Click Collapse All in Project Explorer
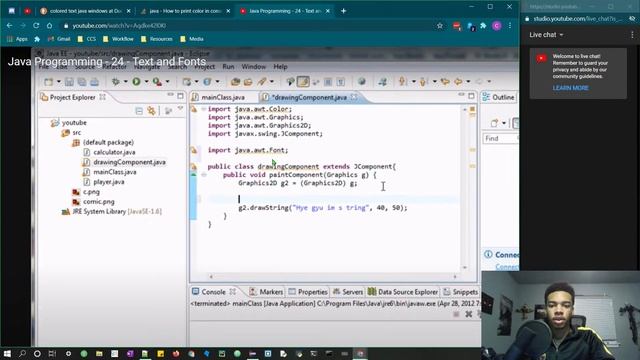Viewport: 640px width, 360px height. (x=139, y=111)
